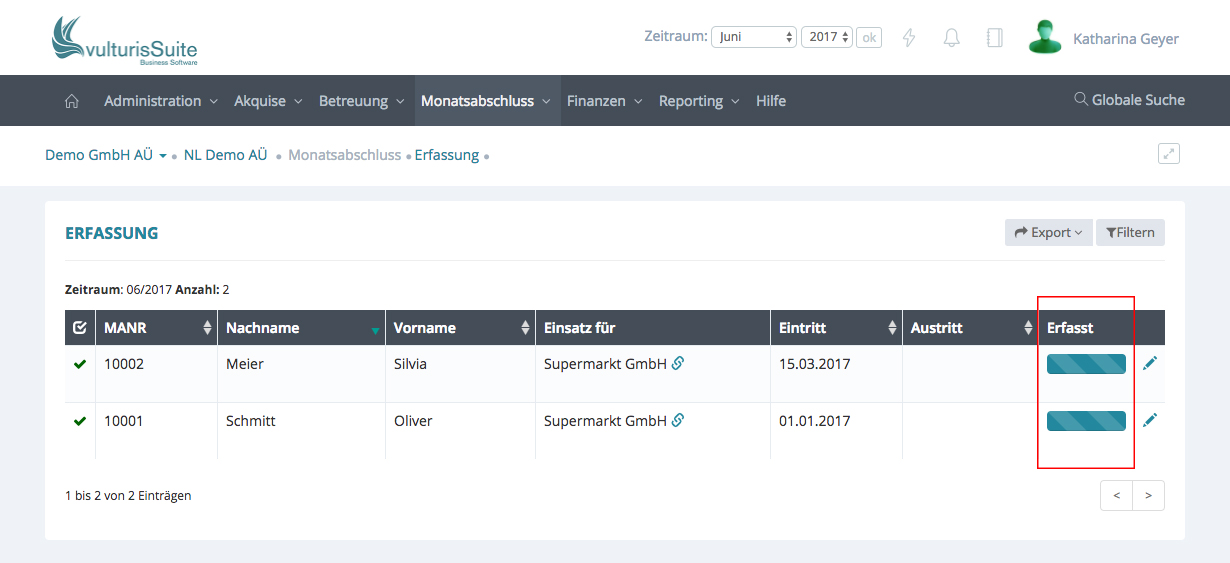
Task: Toggle the select-all checkbox in table header
Action: [x=80, y=328]
